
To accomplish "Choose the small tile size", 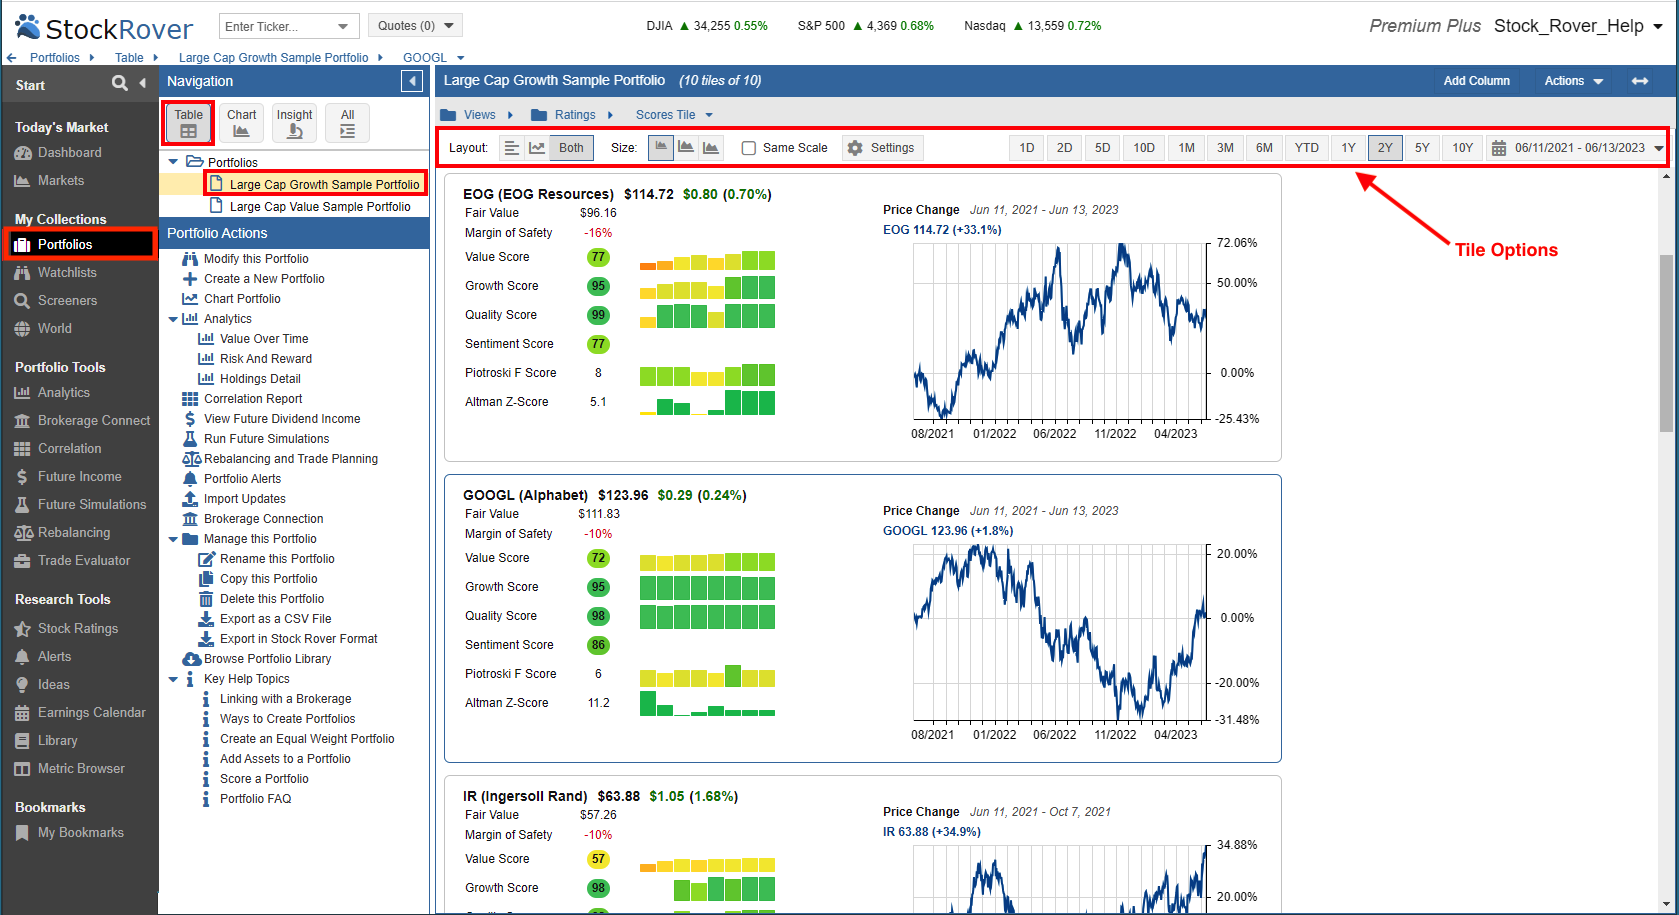I will click(661, 148).
